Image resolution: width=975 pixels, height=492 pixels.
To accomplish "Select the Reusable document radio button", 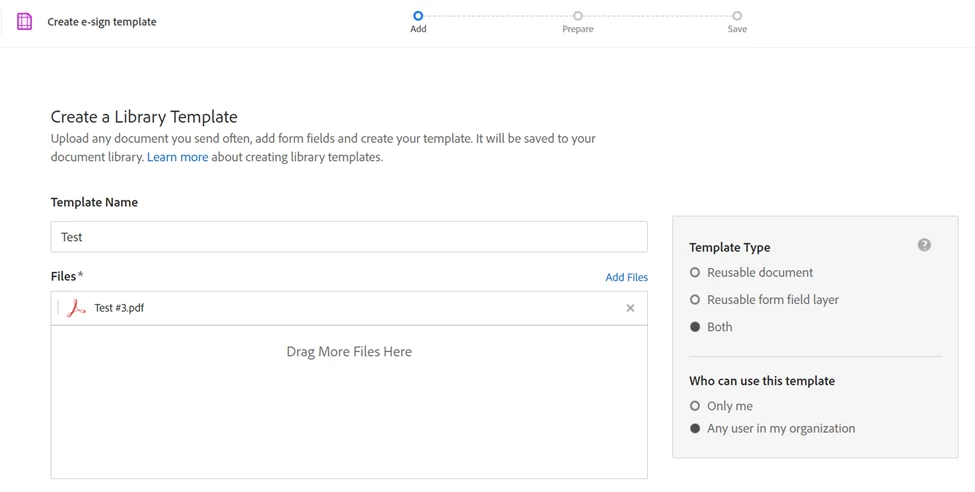I will [695, 272].
